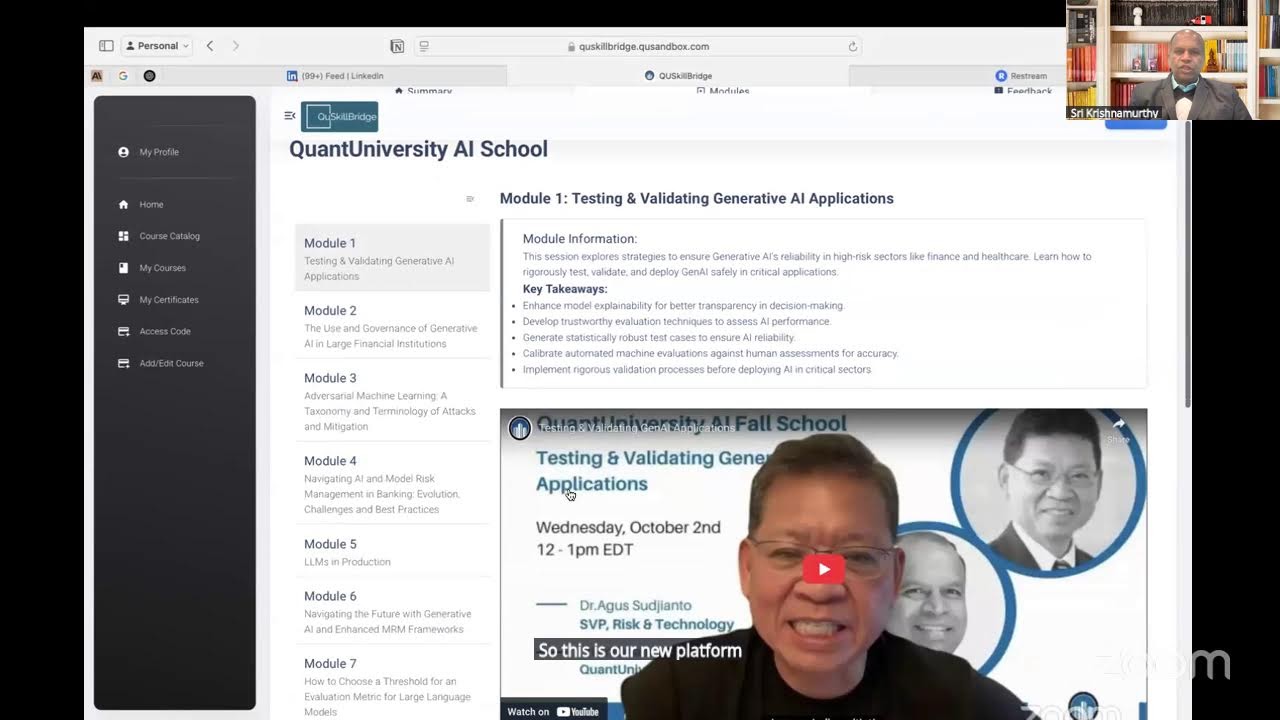1280x720 pixels.
Task: Collapse the sidebar with the menu toggle icon
Action: [x=290, y=116]
